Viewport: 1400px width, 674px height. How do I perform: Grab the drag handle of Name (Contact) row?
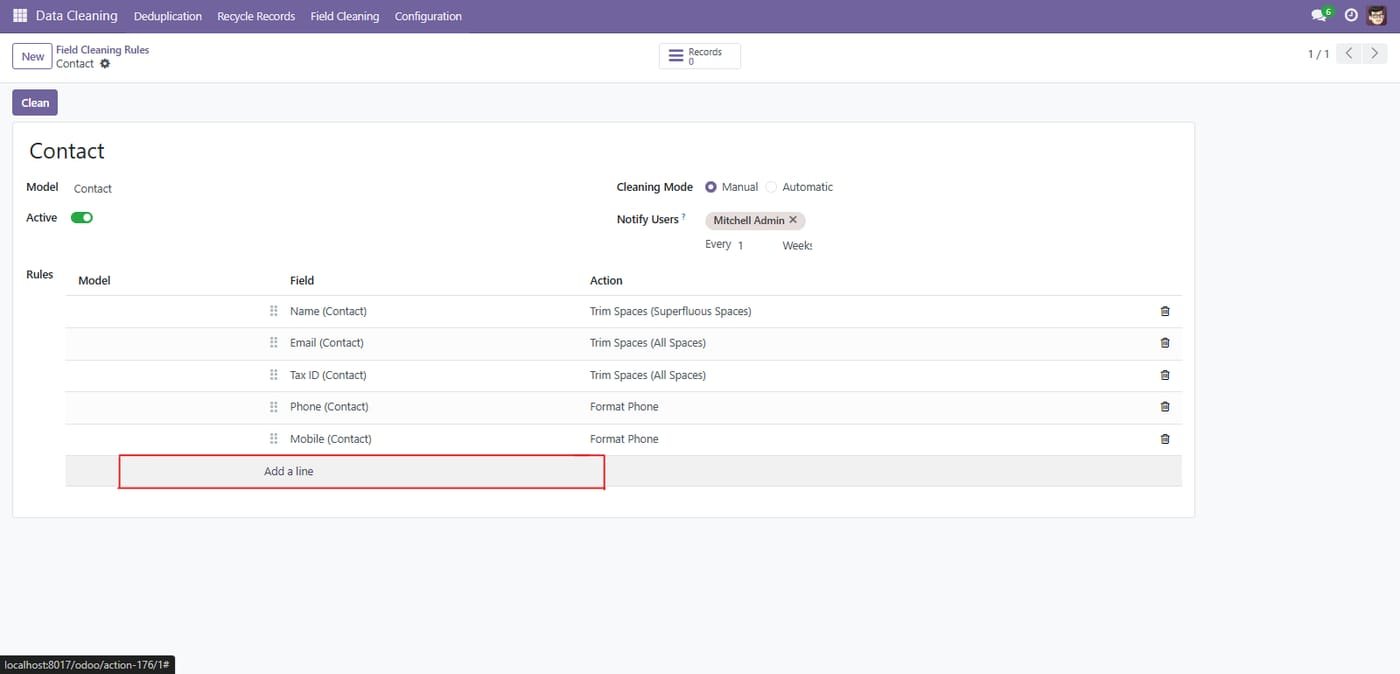coord(273,311)
